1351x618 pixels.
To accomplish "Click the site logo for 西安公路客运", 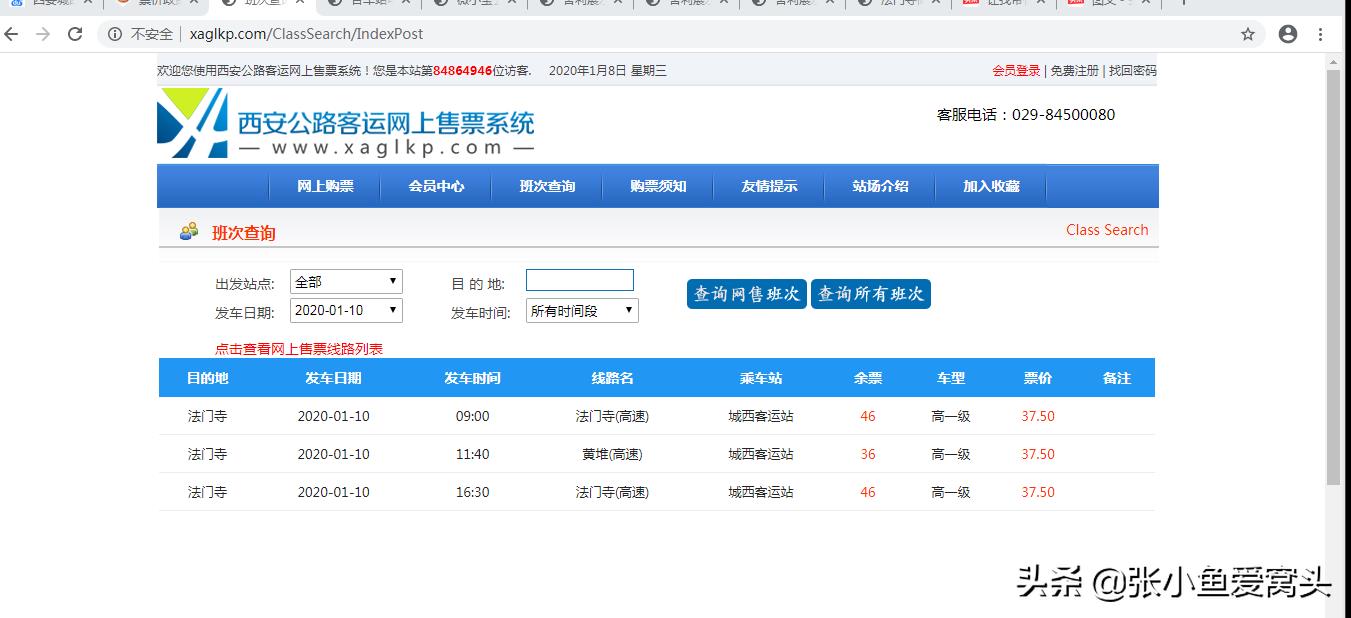I will (345, 124).
